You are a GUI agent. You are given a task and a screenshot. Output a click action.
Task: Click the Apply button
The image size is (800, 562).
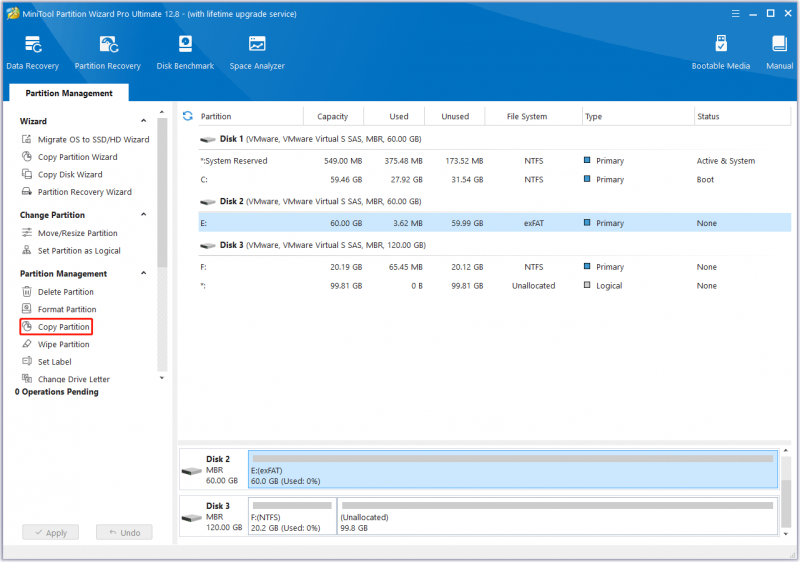(51, 532)
